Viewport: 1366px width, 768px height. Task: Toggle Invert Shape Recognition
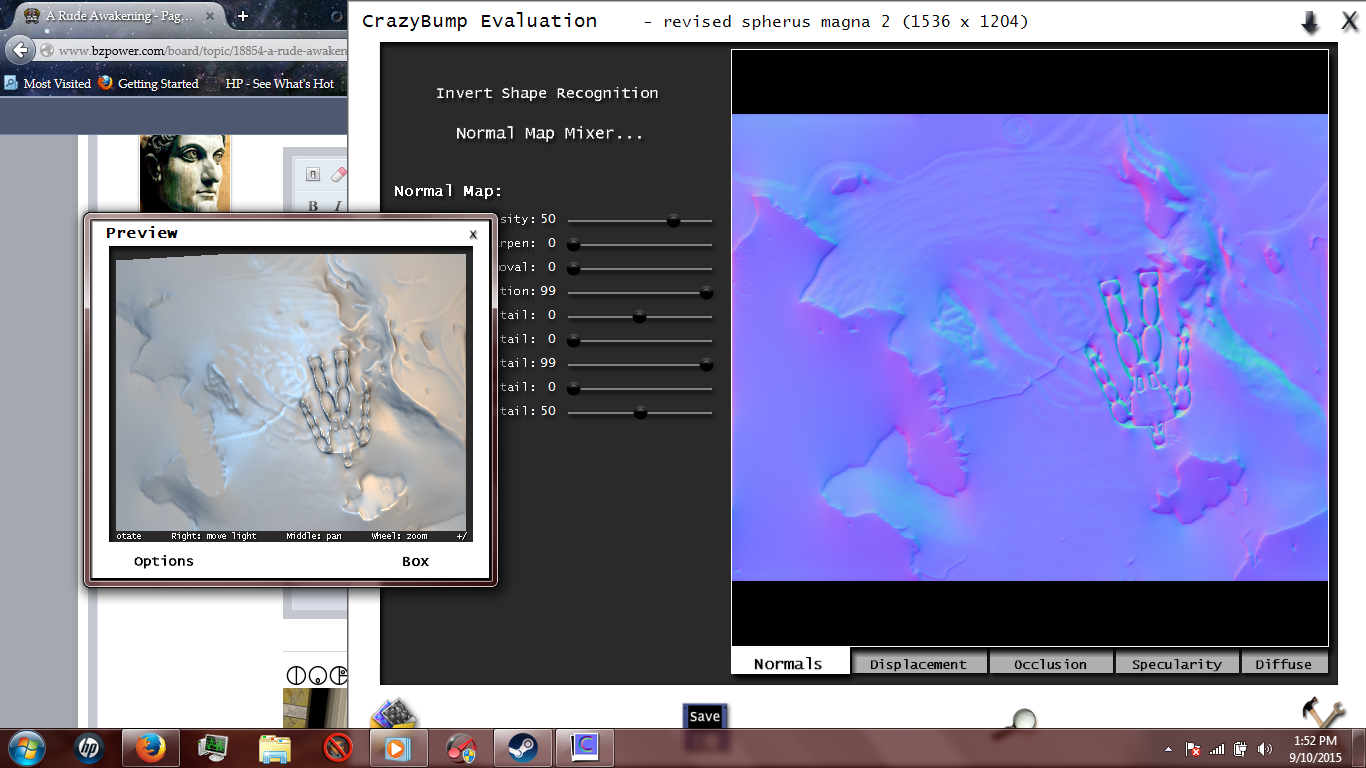pyautogui.click(x=546, y=93)
